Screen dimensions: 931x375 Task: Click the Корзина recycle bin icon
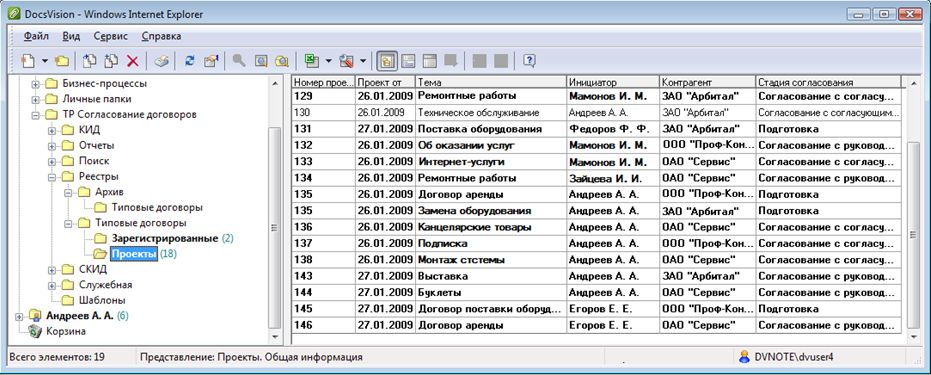coord(35,331)
